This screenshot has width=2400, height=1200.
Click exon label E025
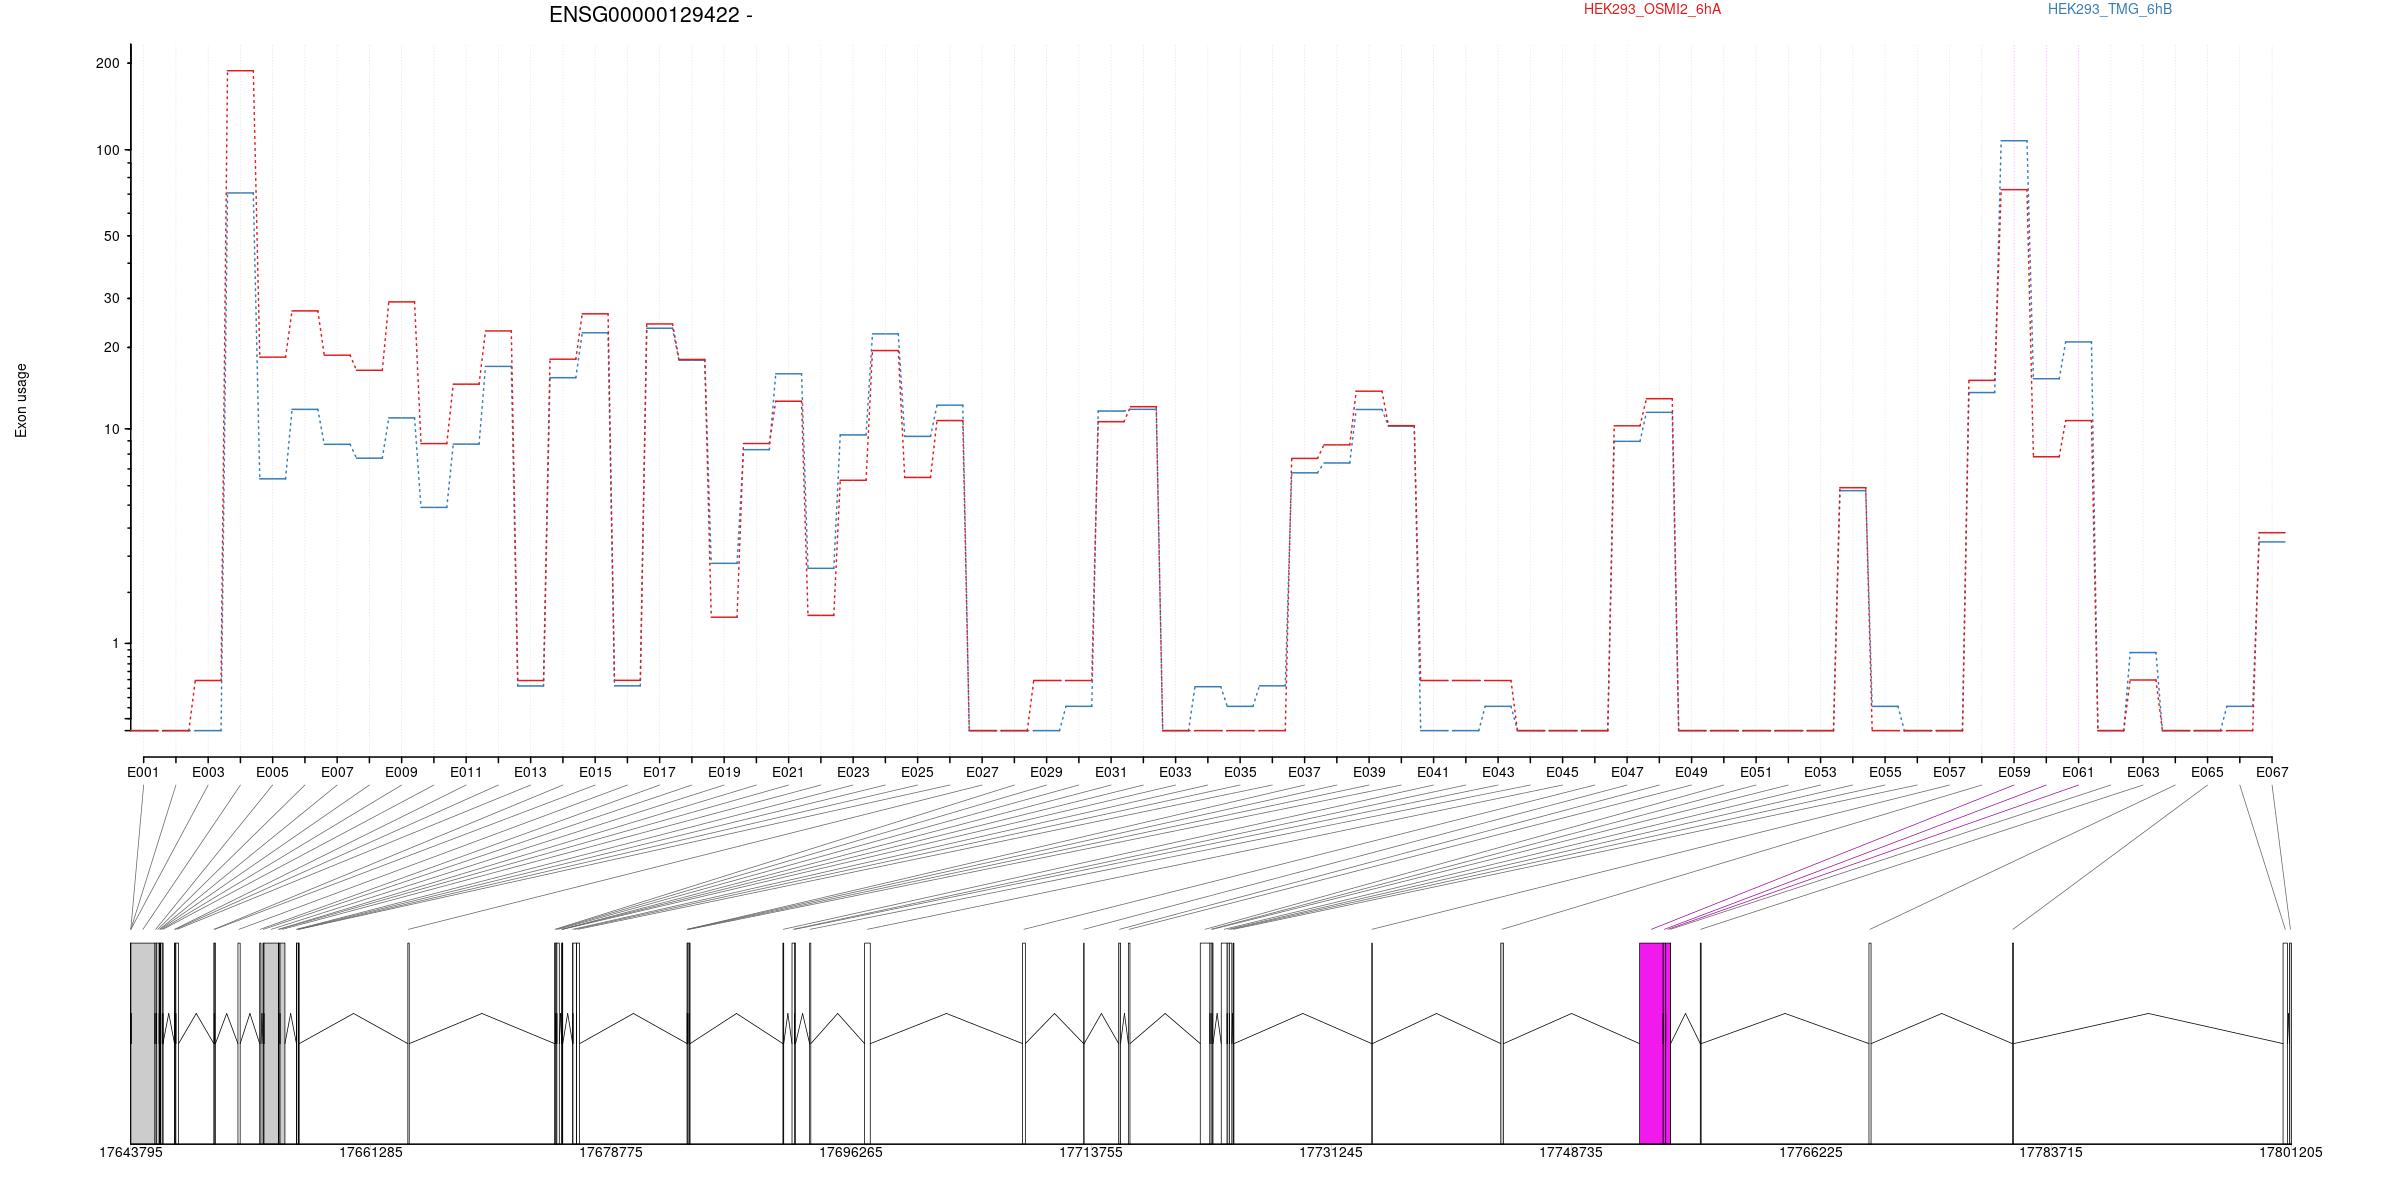click(x=917, y=772)
